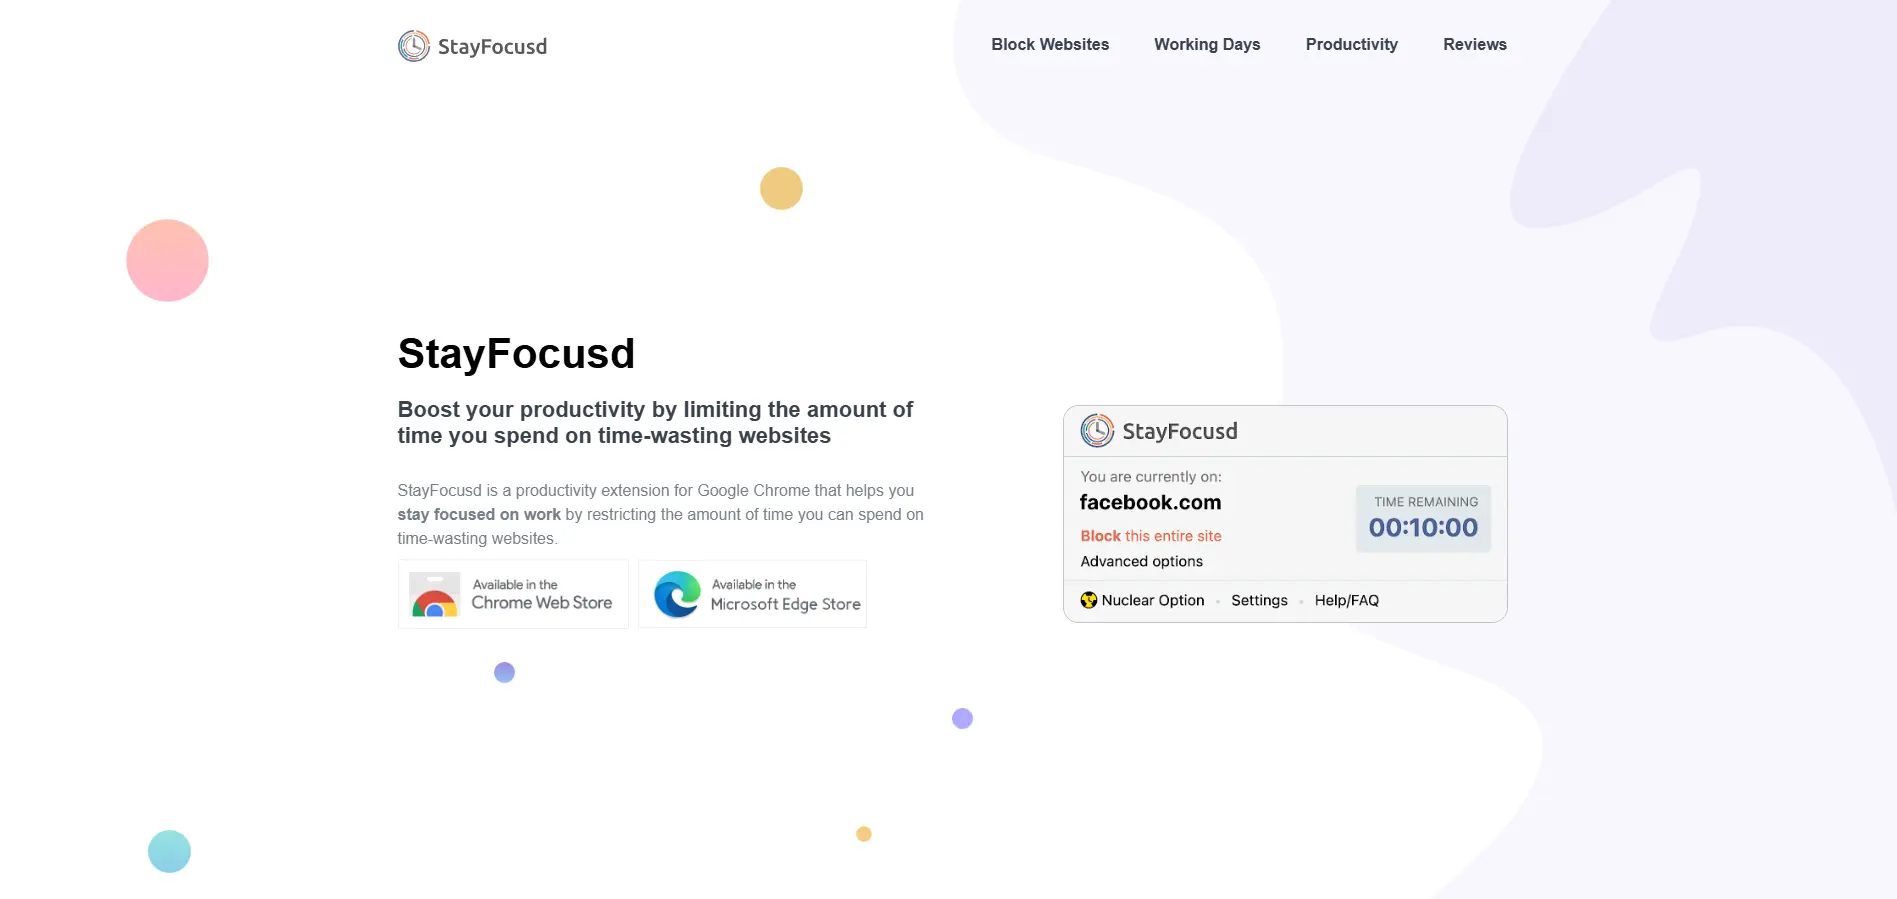Screen dimensions: 1897x899
Task: Click 'You are currently on:' label
Action: (1150, 477)
